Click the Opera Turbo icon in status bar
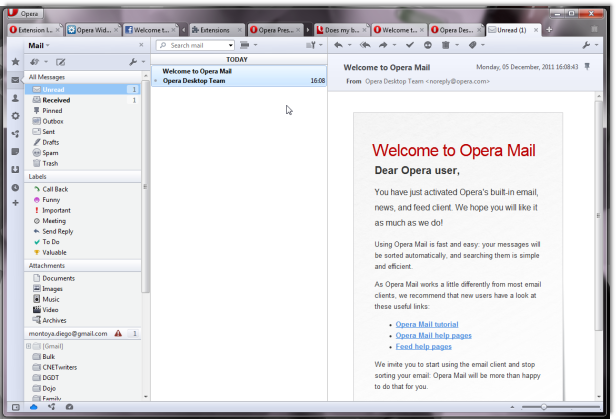616x419 pixels. click(70, 407)
